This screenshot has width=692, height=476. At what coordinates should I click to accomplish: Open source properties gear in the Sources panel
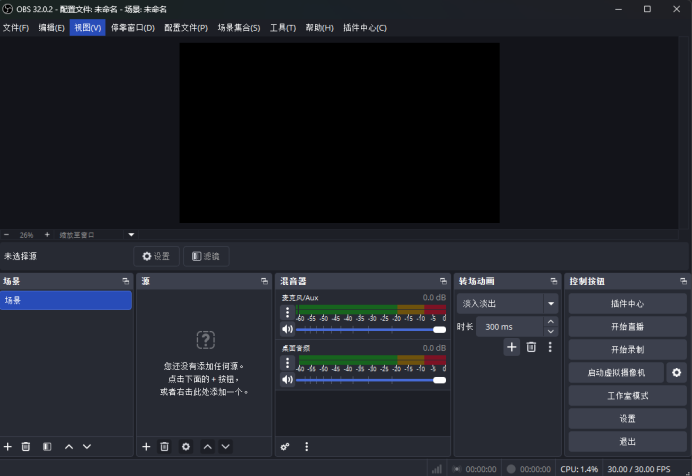pos(185,446)
